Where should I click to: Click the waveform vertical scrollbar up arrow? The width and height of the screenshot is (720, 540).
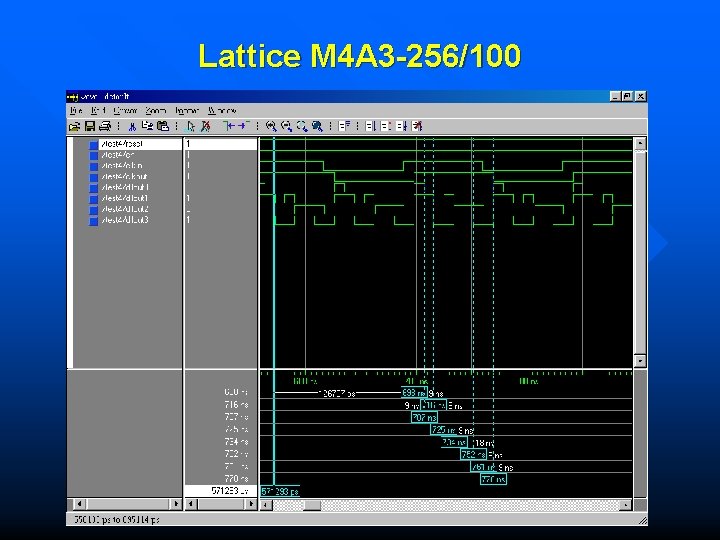coord(640,143)
